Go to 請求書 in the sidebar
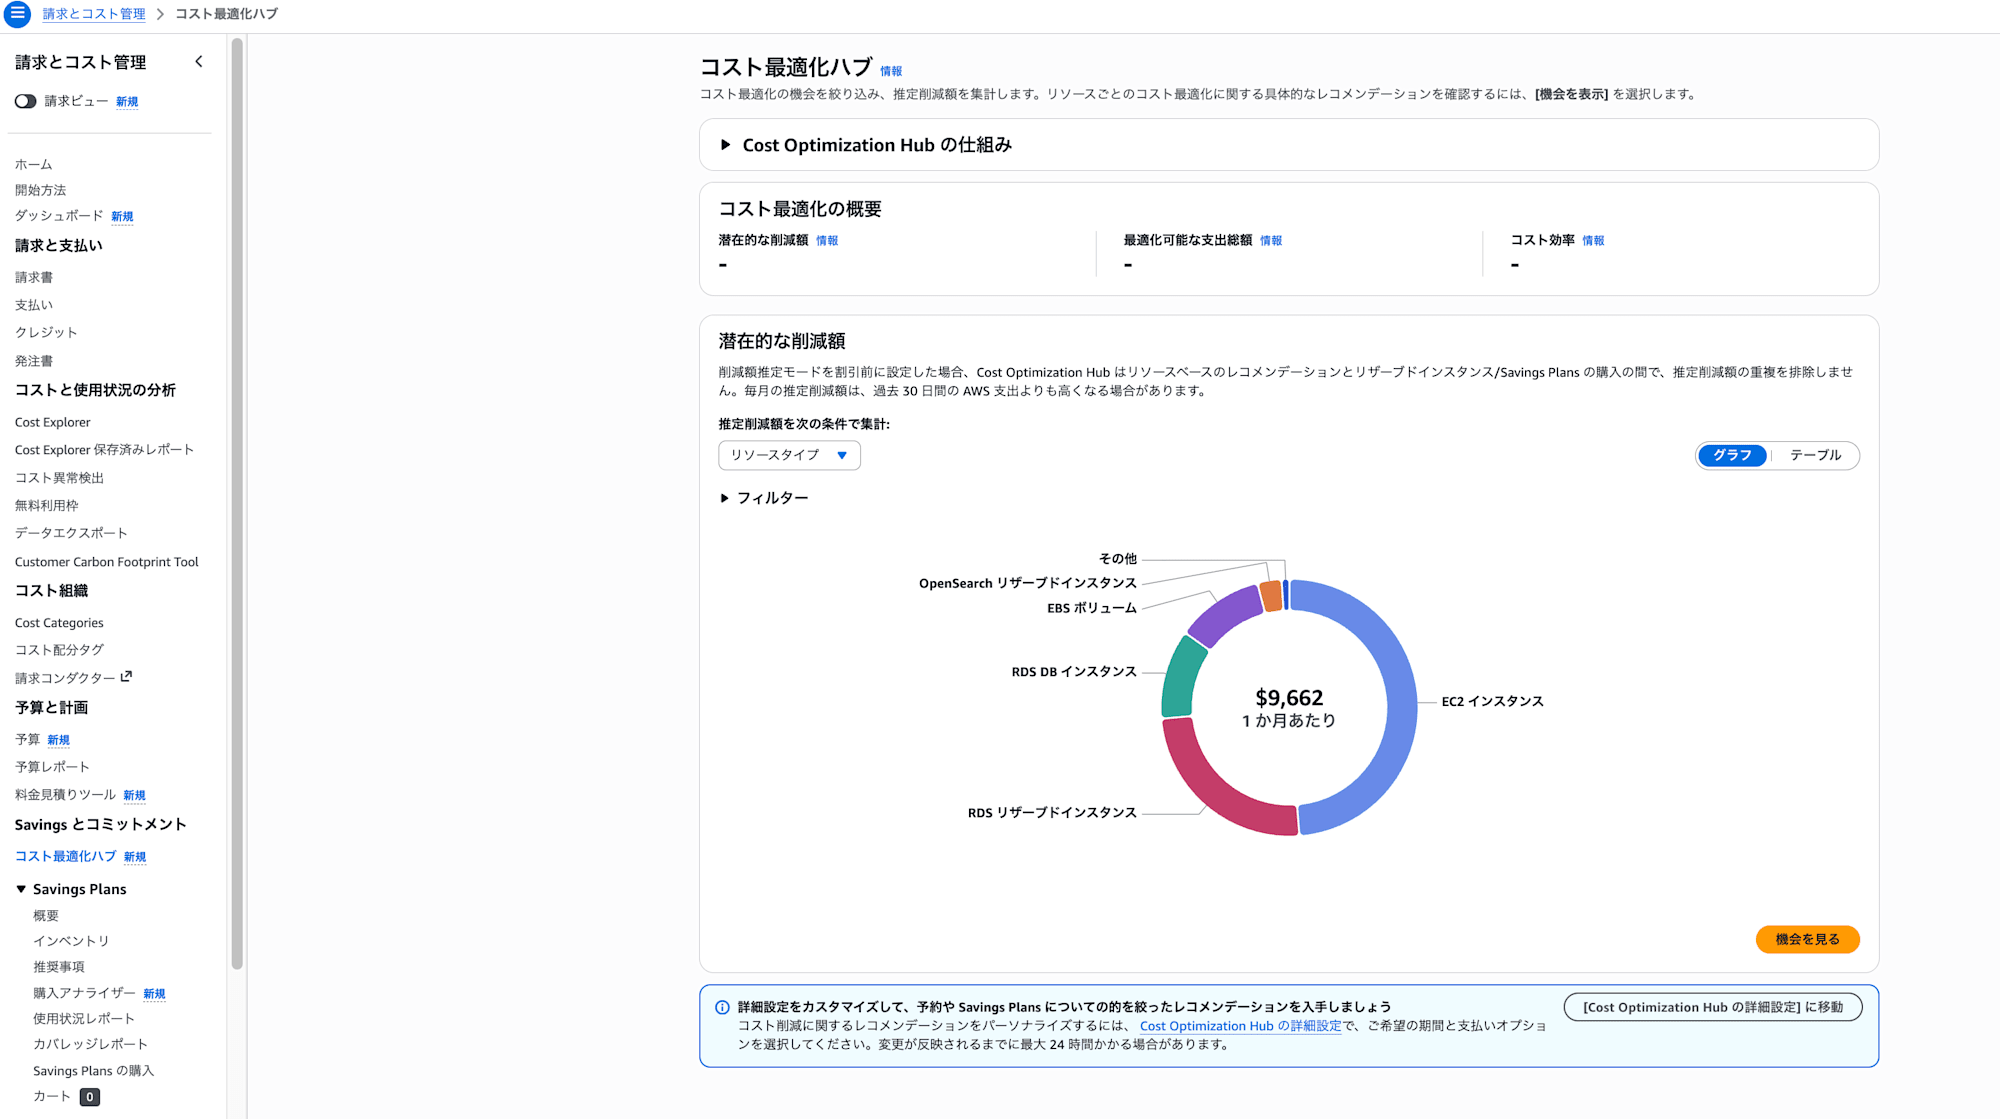 (34, 277)
